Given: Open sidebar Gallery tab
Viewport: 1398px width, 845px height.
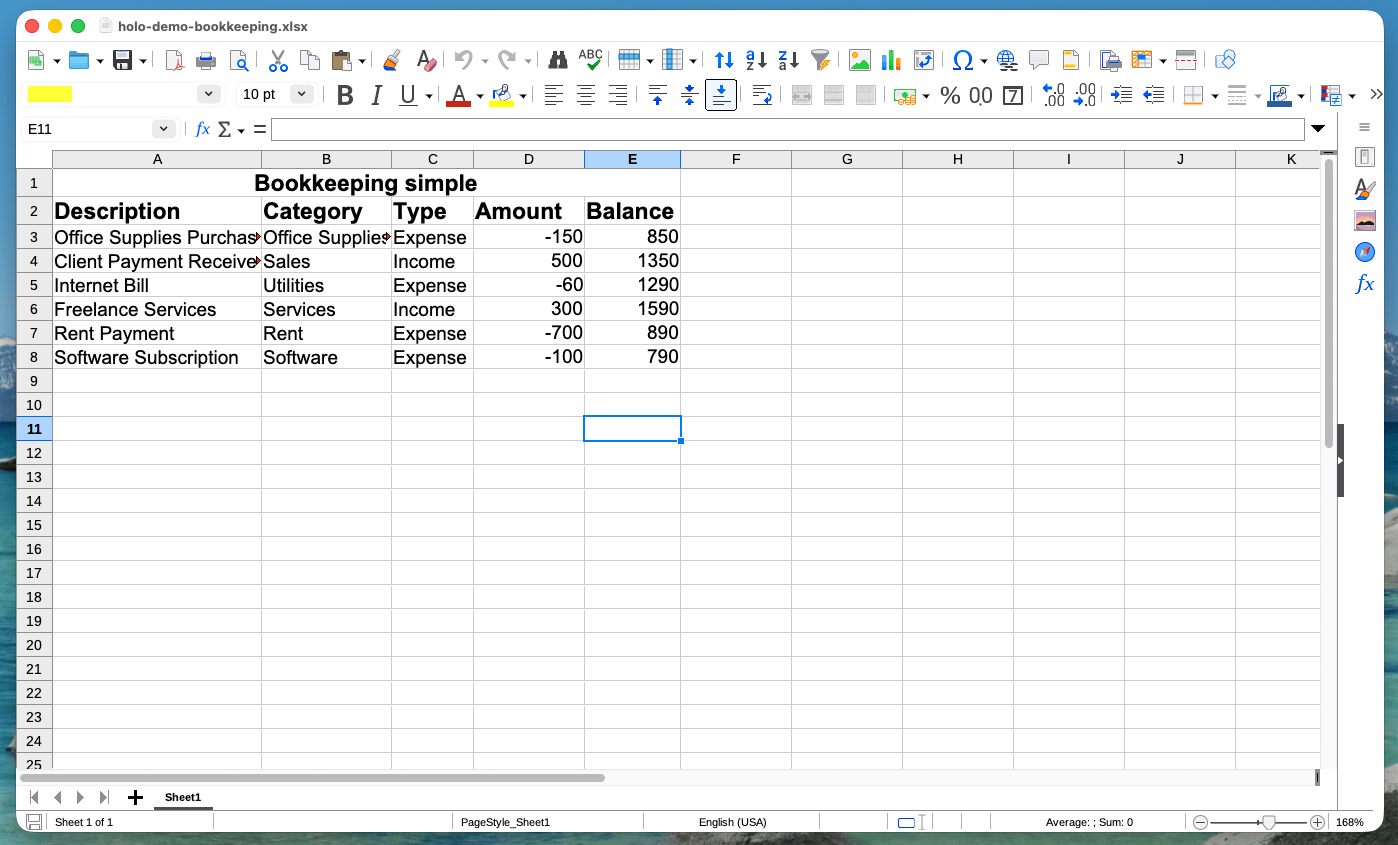Looking at the screenshot, I should pos(1365,220).
